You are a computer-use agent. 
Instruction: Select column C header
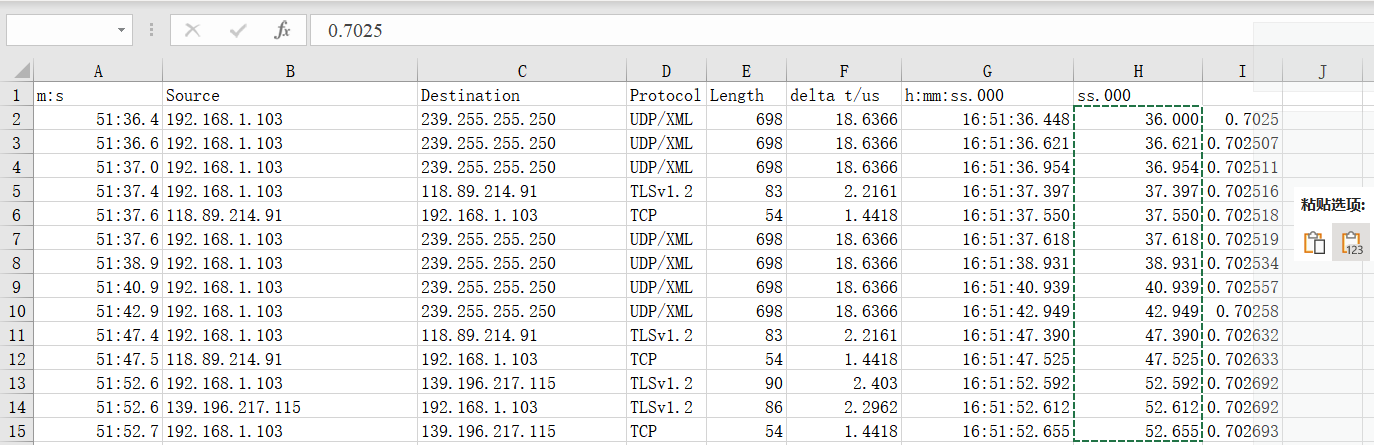(522, 71)
